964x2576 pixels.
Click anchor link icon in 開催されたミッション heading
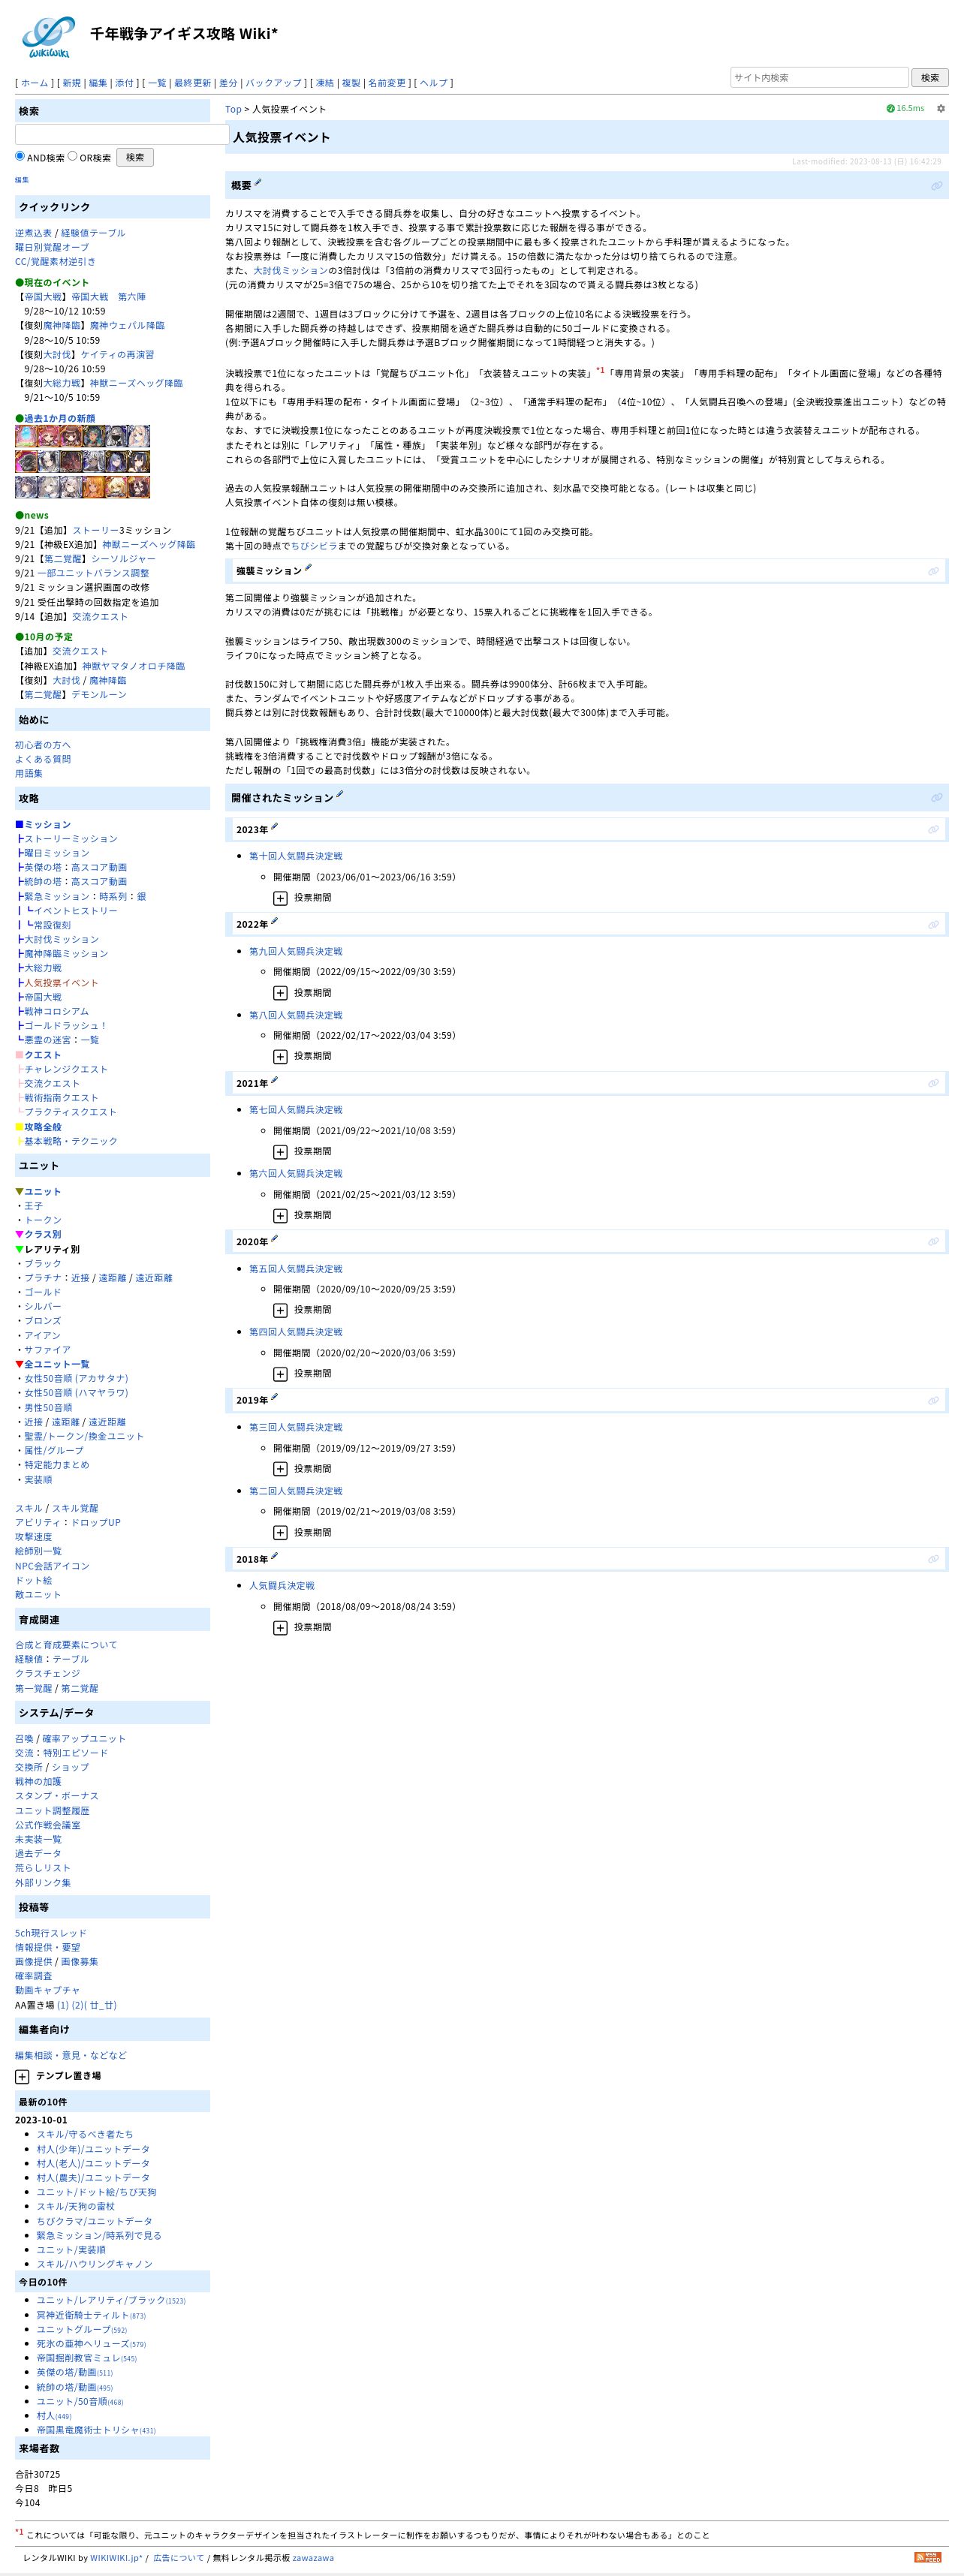pos(936,798)
